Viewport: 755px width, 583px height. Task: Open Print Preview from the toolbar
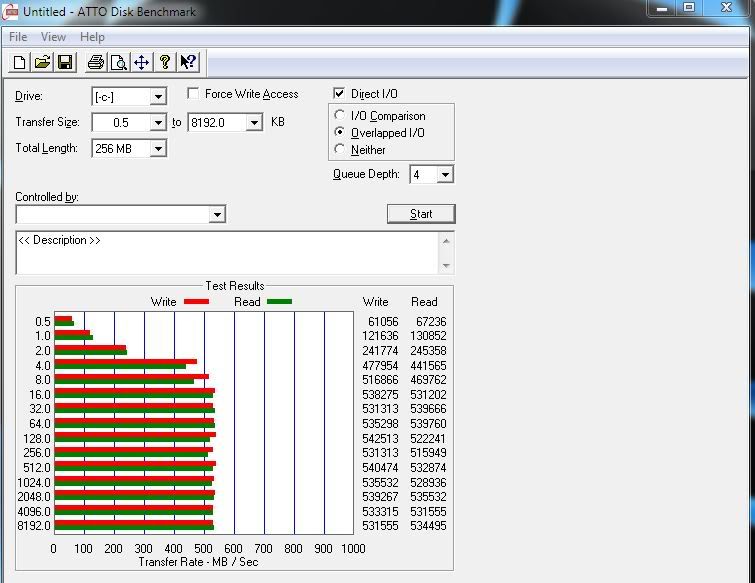(x=118, y=62)
